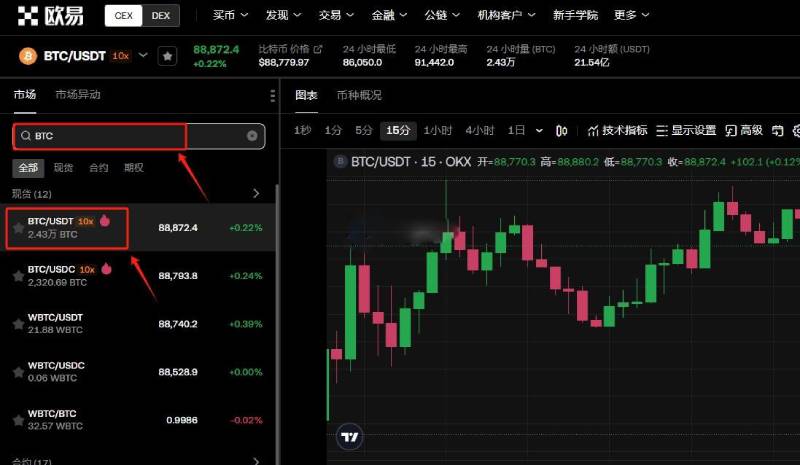The height and width of the screenshot is (465, 800).
Task: Set chart interval to 1日
Action: 516,131
